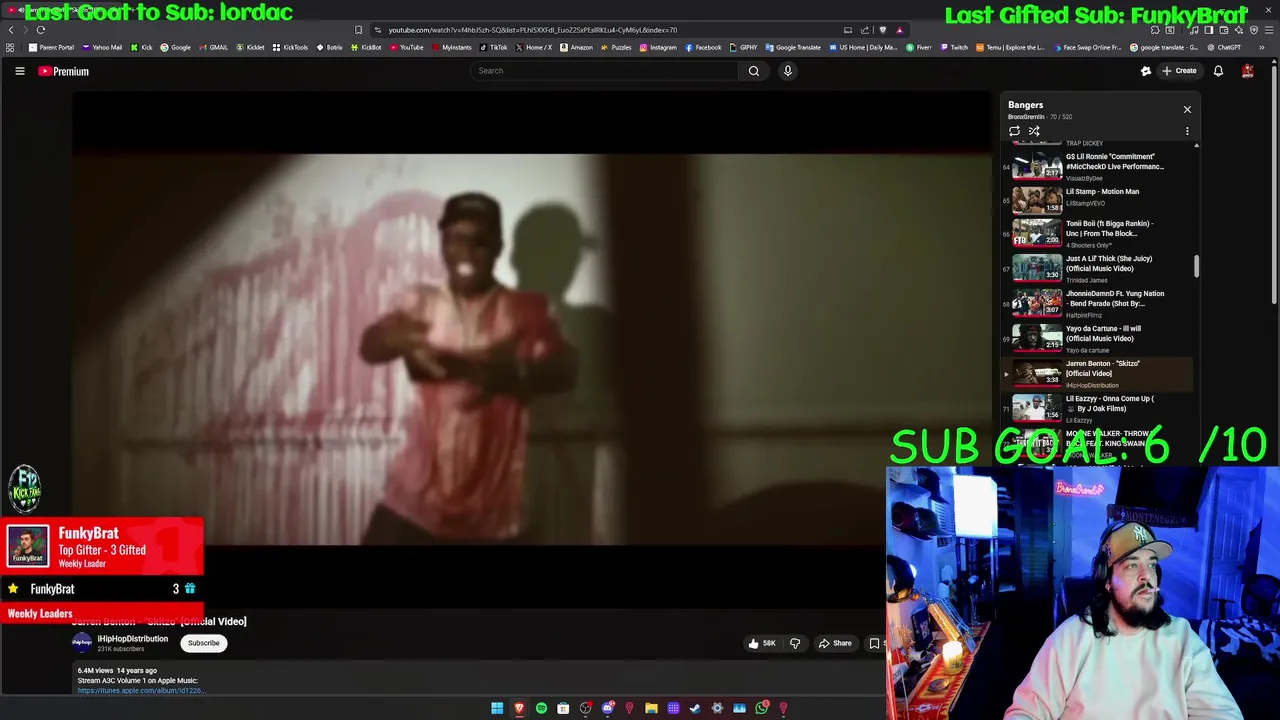Dislike the video with thumbs down
The width and height of the screenshot is (1280, 720).
tap(795, 643)
